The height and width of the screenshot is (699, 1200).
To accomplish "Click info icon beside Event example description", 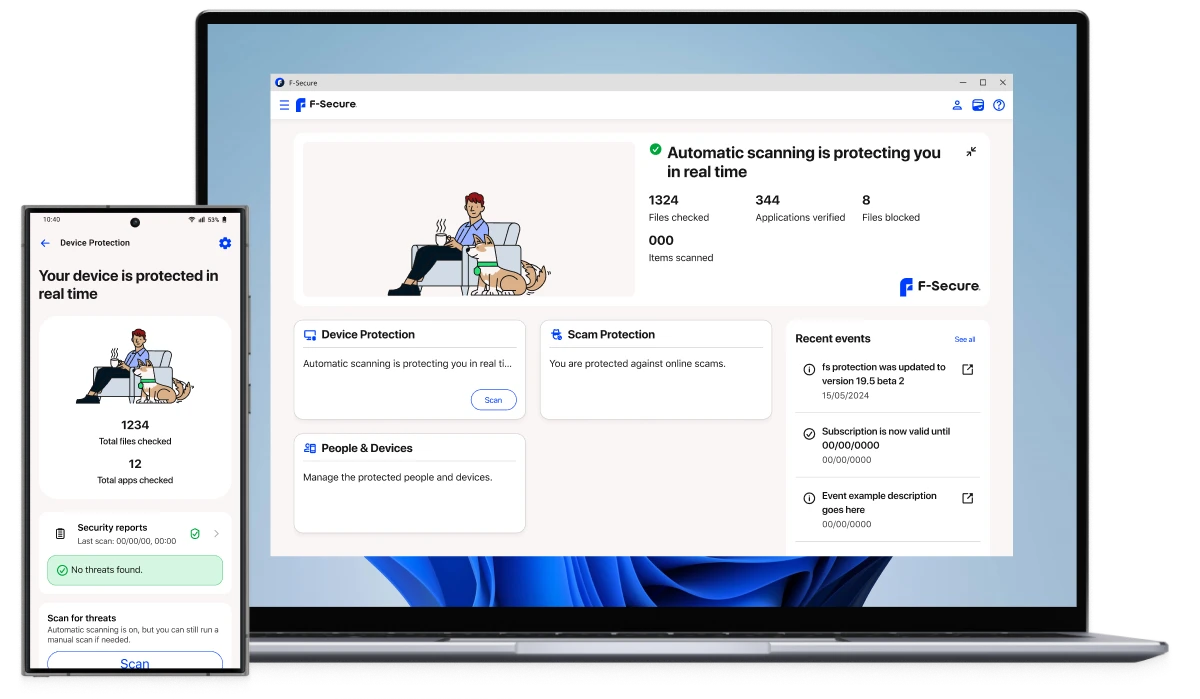I will [809, 498].
